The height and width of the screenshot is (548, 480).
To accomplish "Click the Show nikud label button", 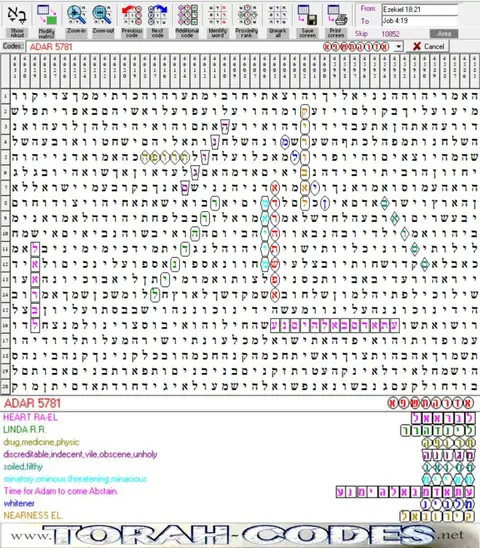I will click(x=17, y=33).
